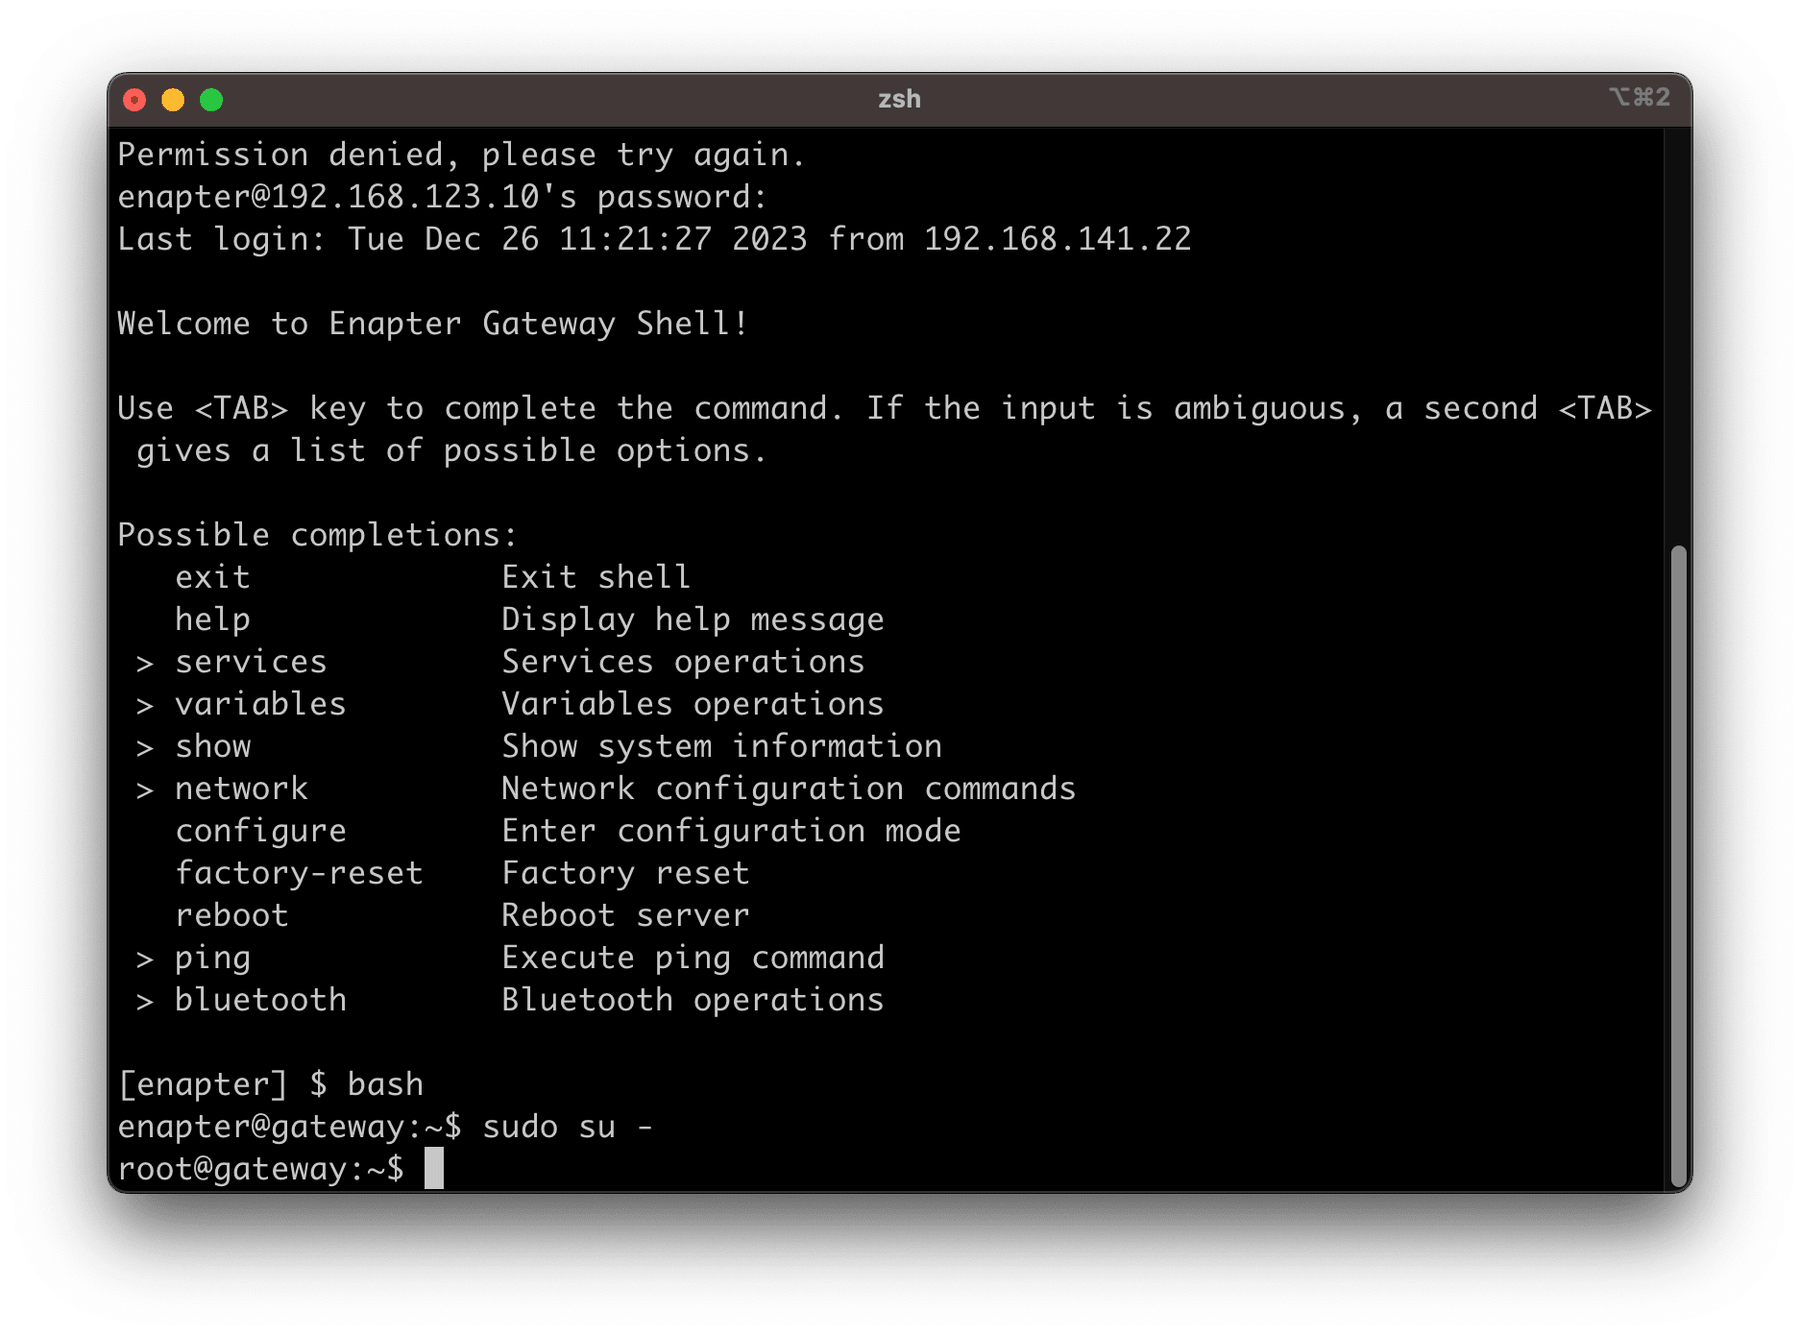
Task: Expand the services operations entry
Action: click(x=250, y=661)
